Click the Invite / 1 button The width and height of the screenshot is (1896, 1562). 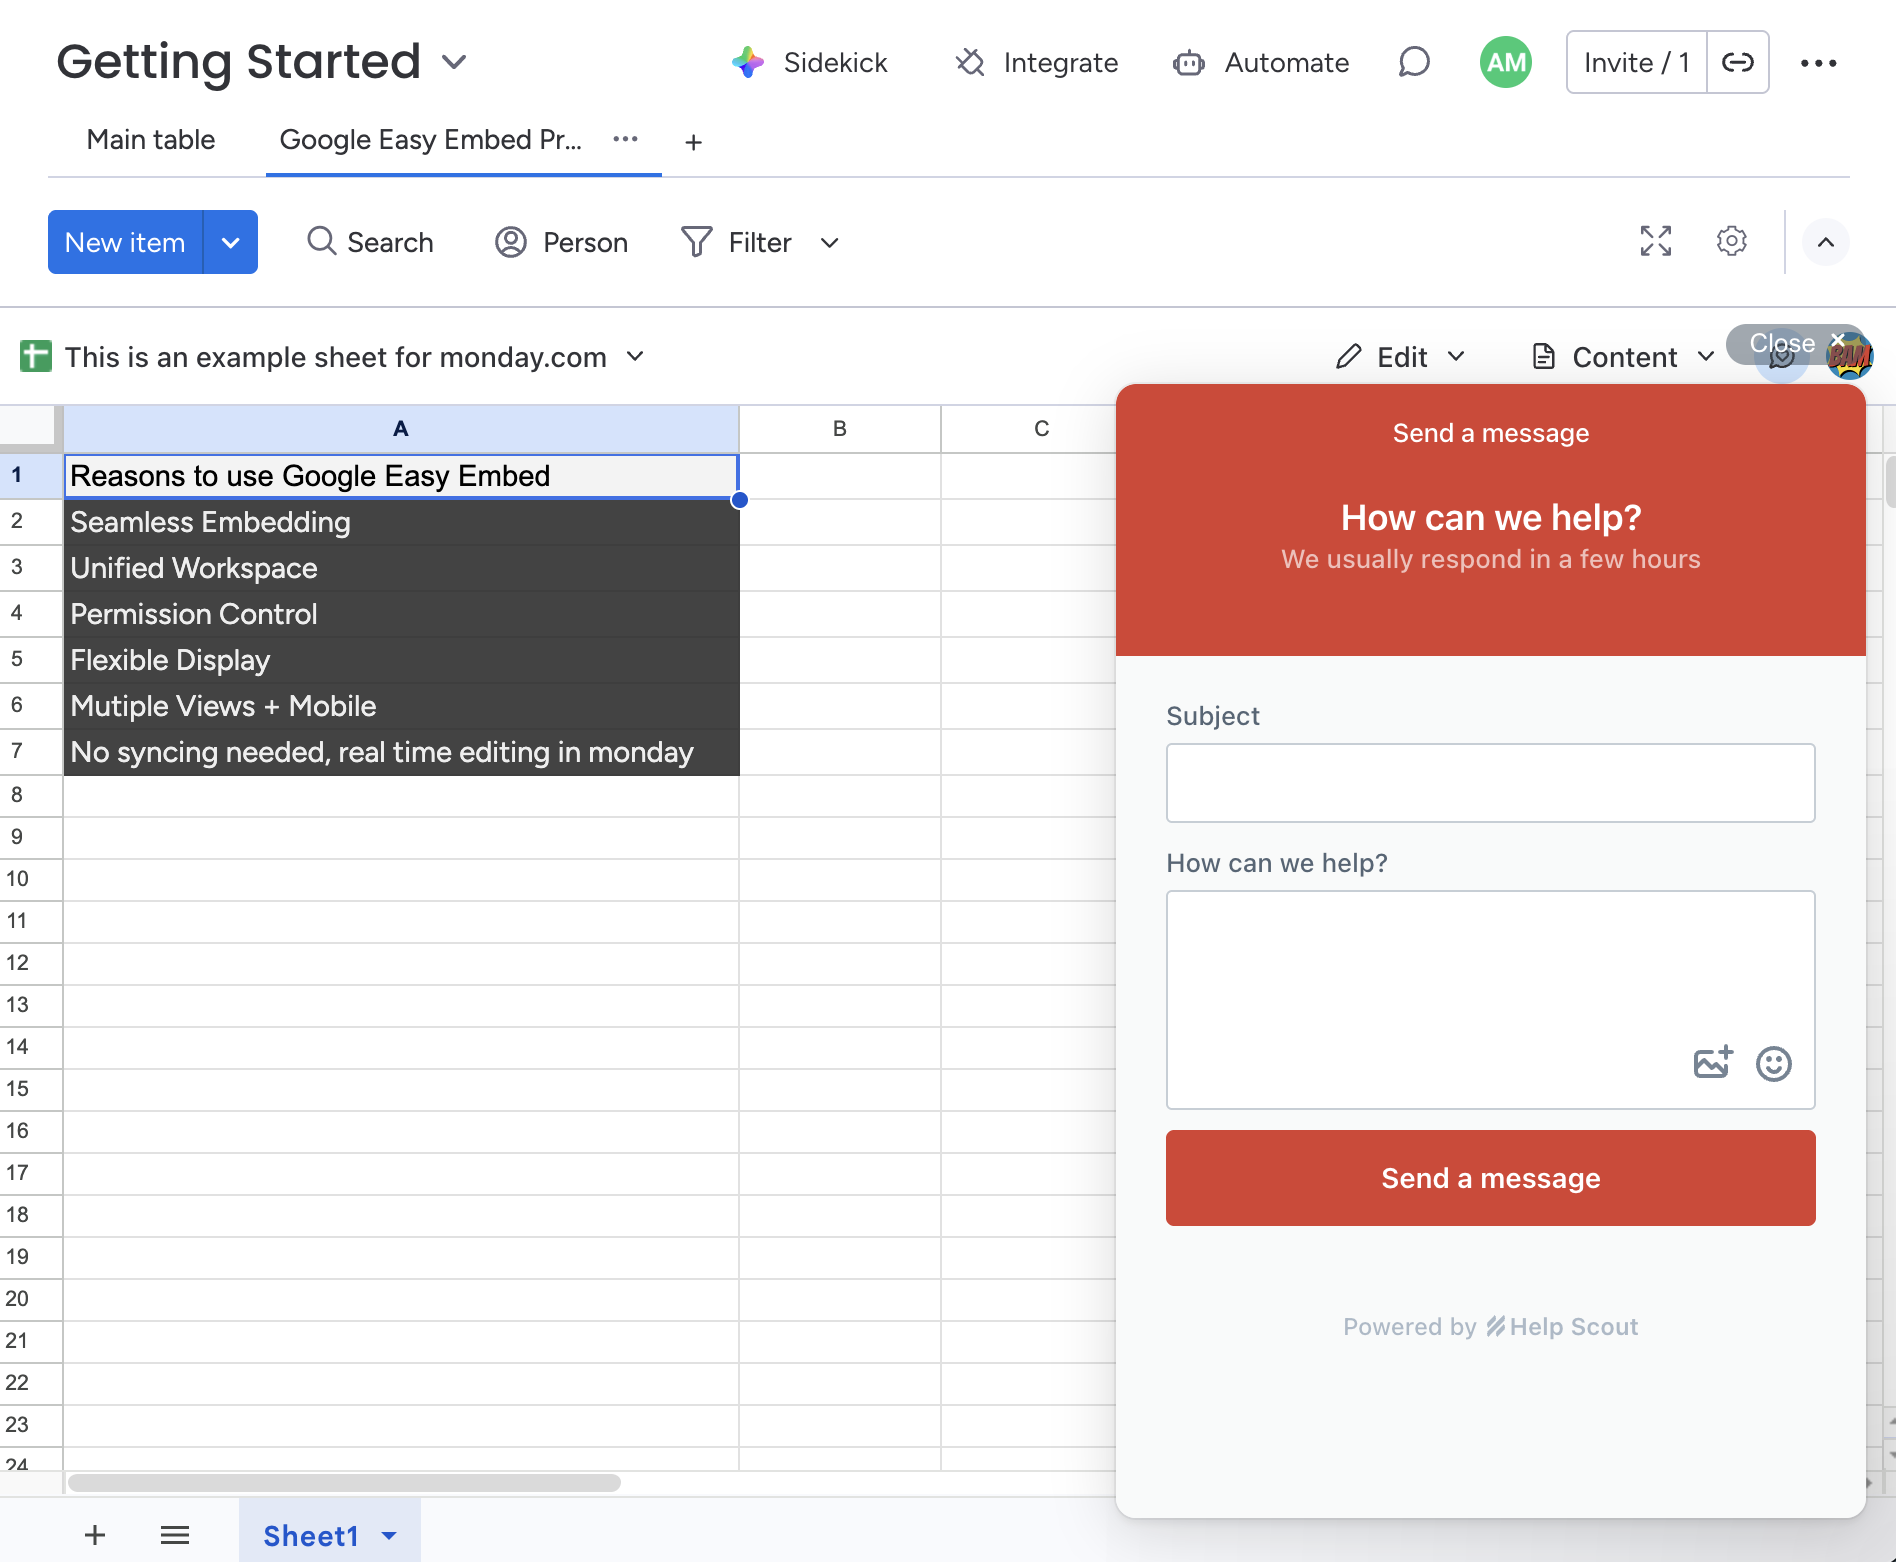(1637, 62)
